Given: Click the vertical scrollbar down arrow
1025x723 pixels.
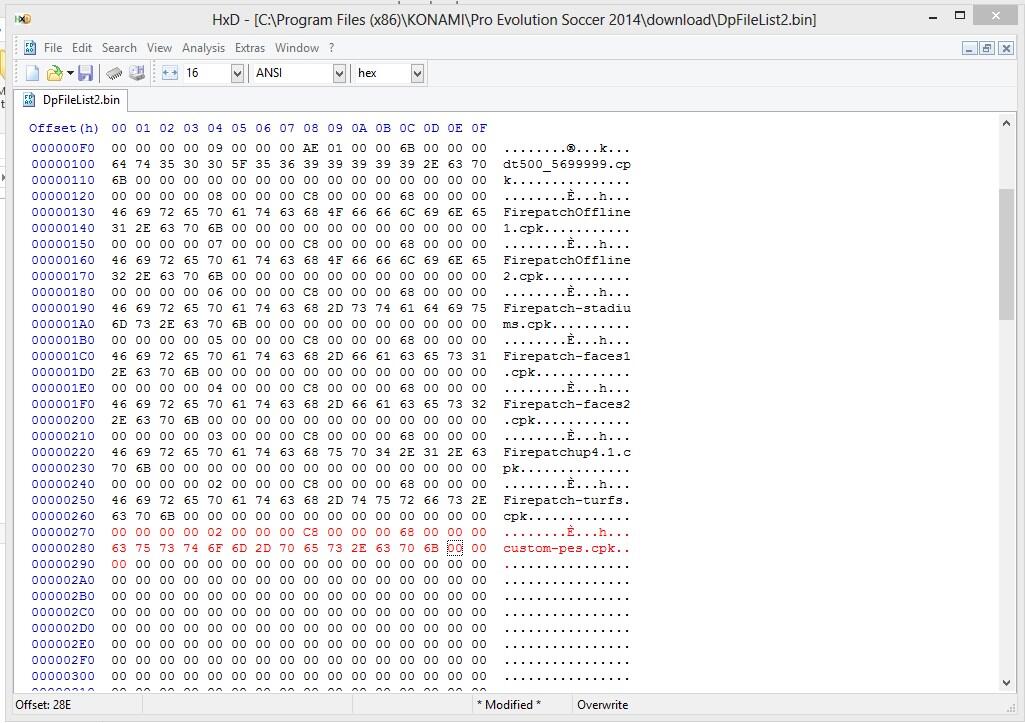Looking at the screenshot, I should coord(1007,683).
